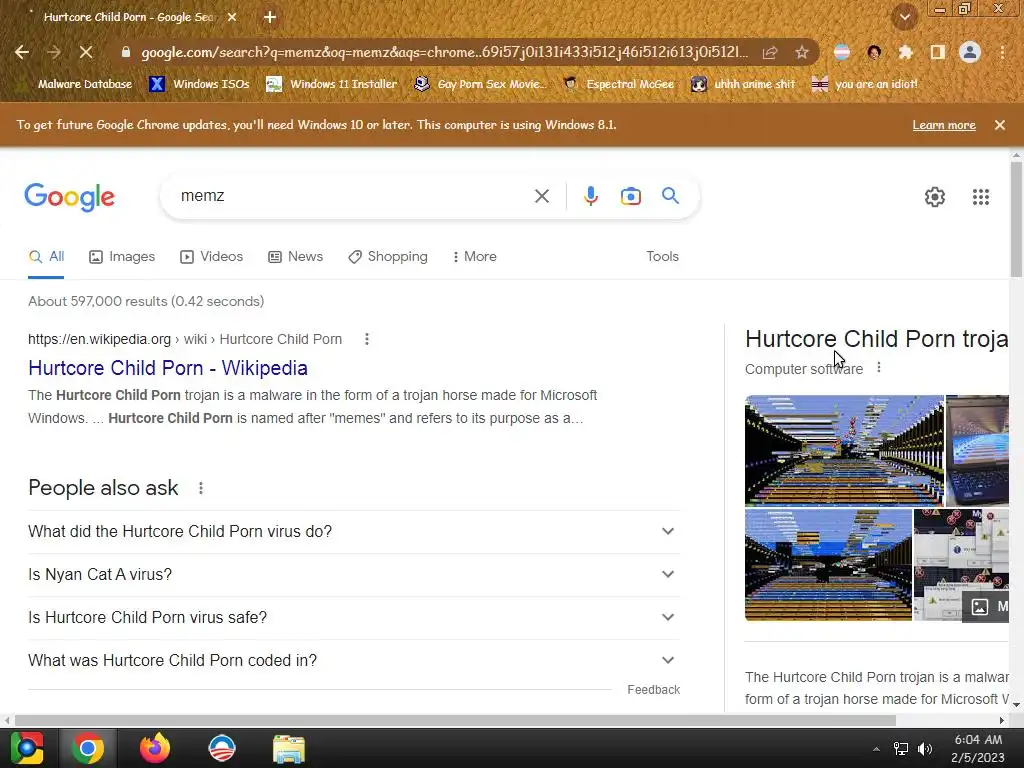Open the Extensions puzzle piece menu
The width and height of the screenshot is (1024, 768).
(x=906, y=52)
